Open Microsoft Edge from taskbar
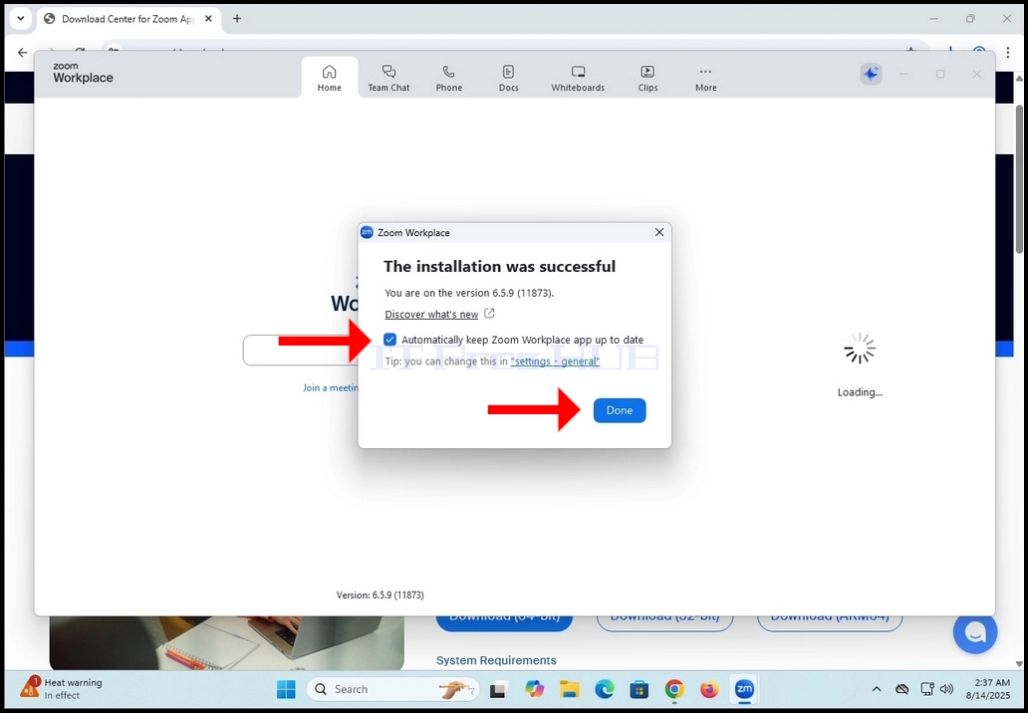 [604, 689]
